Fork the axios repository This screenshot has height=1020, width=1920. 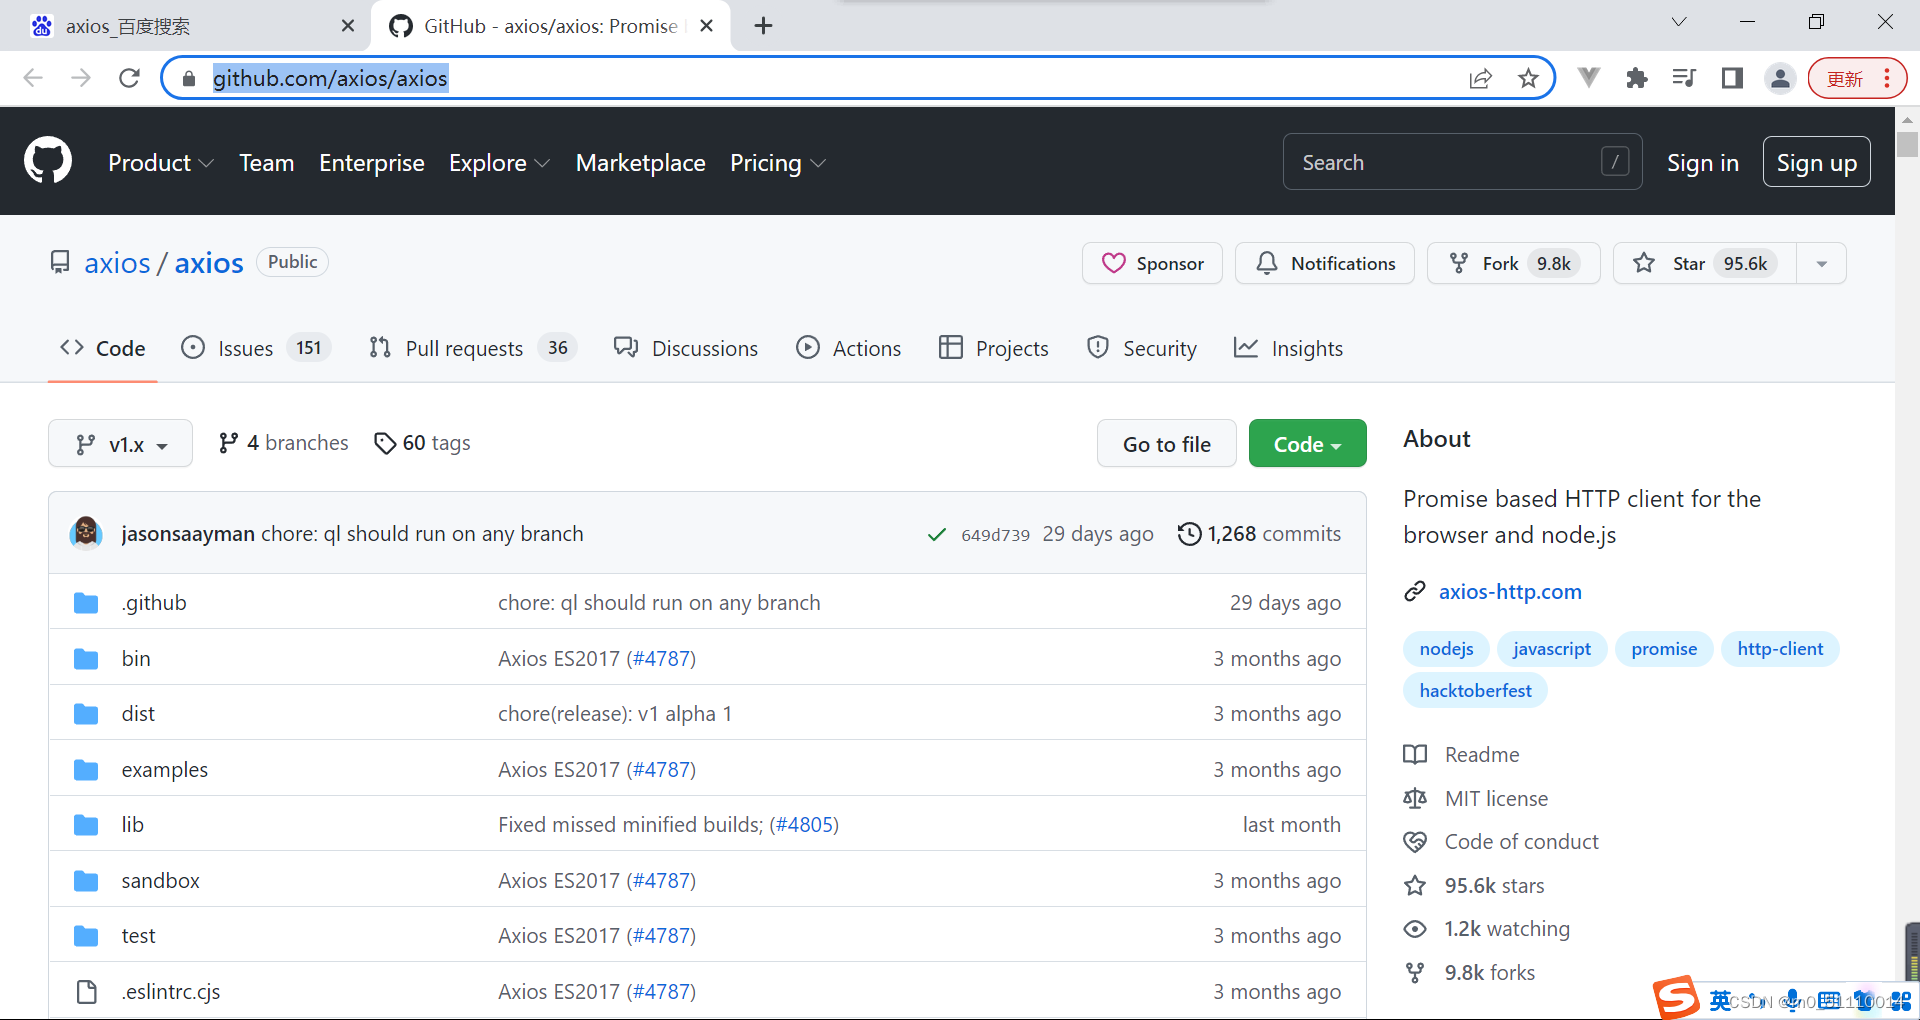pos(1513,263)
